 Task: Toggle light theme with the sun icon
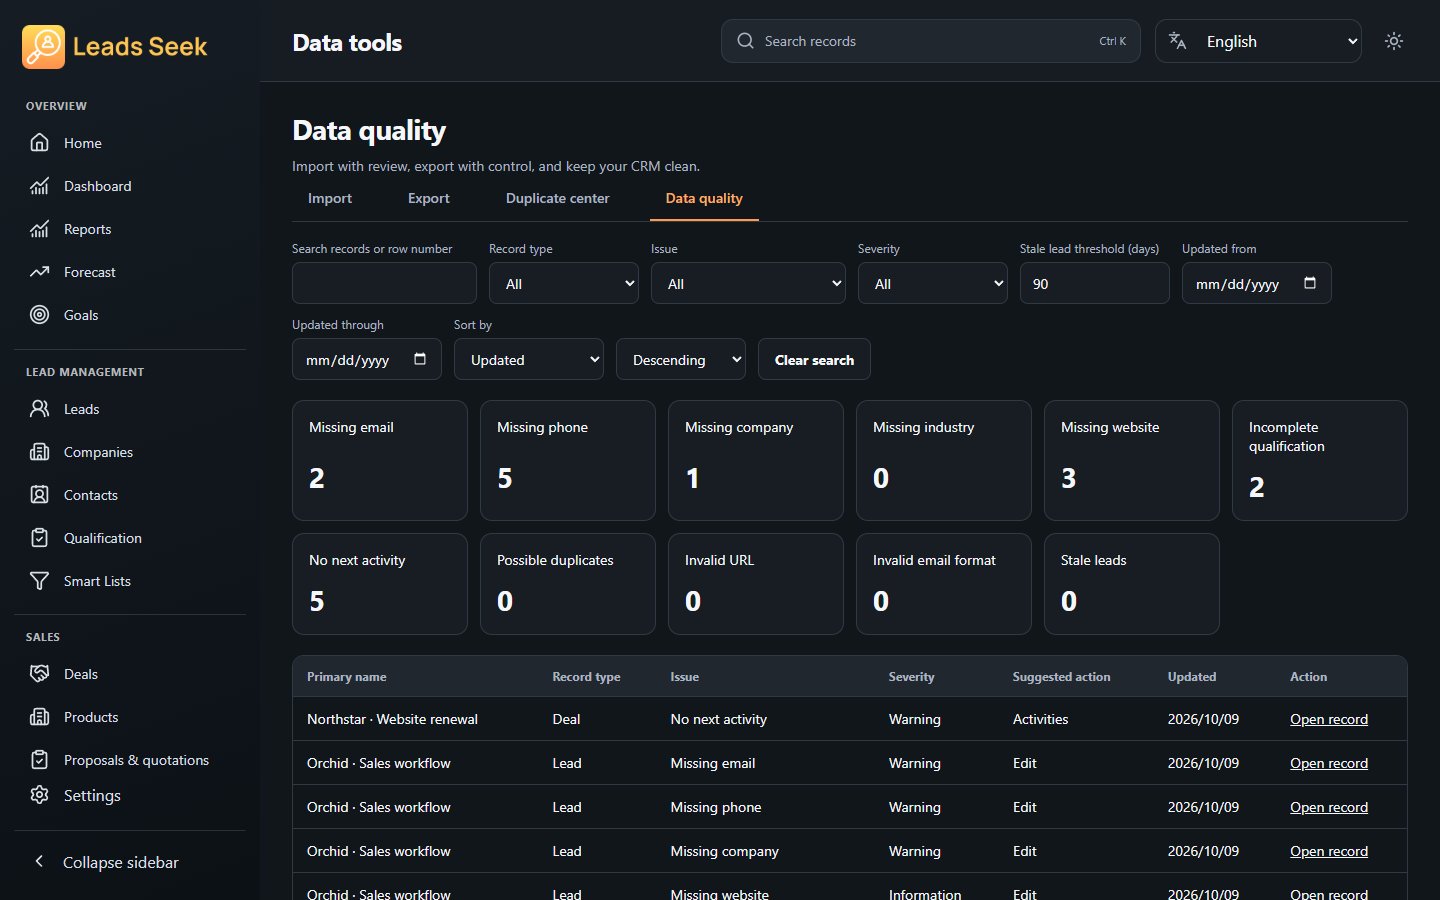tap(1394, 41)
